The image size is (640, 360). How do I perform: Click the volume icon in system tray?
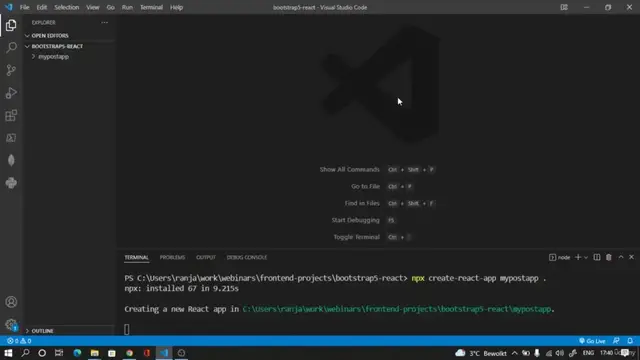[560, 353]
